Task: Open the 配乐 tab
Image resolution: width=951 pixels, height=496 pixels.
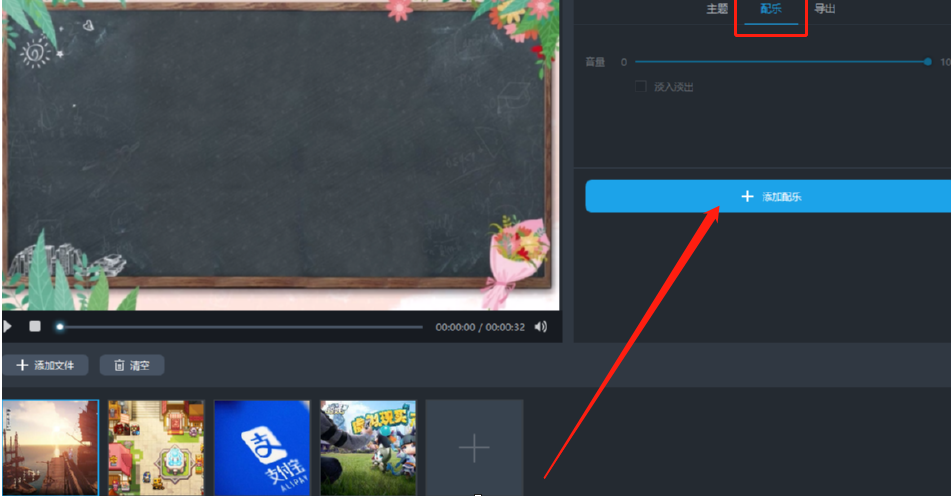Action: pos(771,9)
